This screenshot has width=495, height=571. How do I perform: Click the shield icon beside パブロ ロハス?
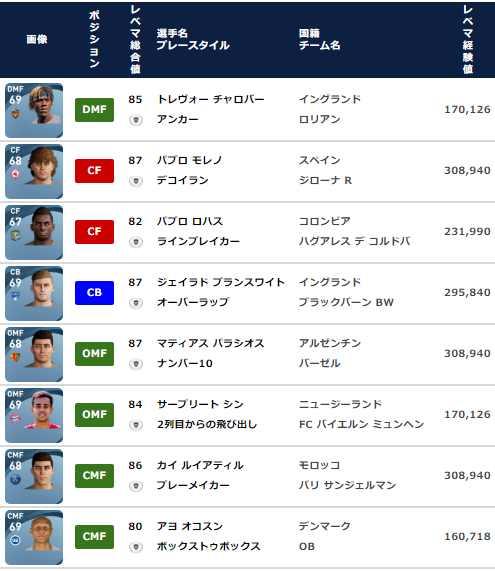(x=135, y=242)
